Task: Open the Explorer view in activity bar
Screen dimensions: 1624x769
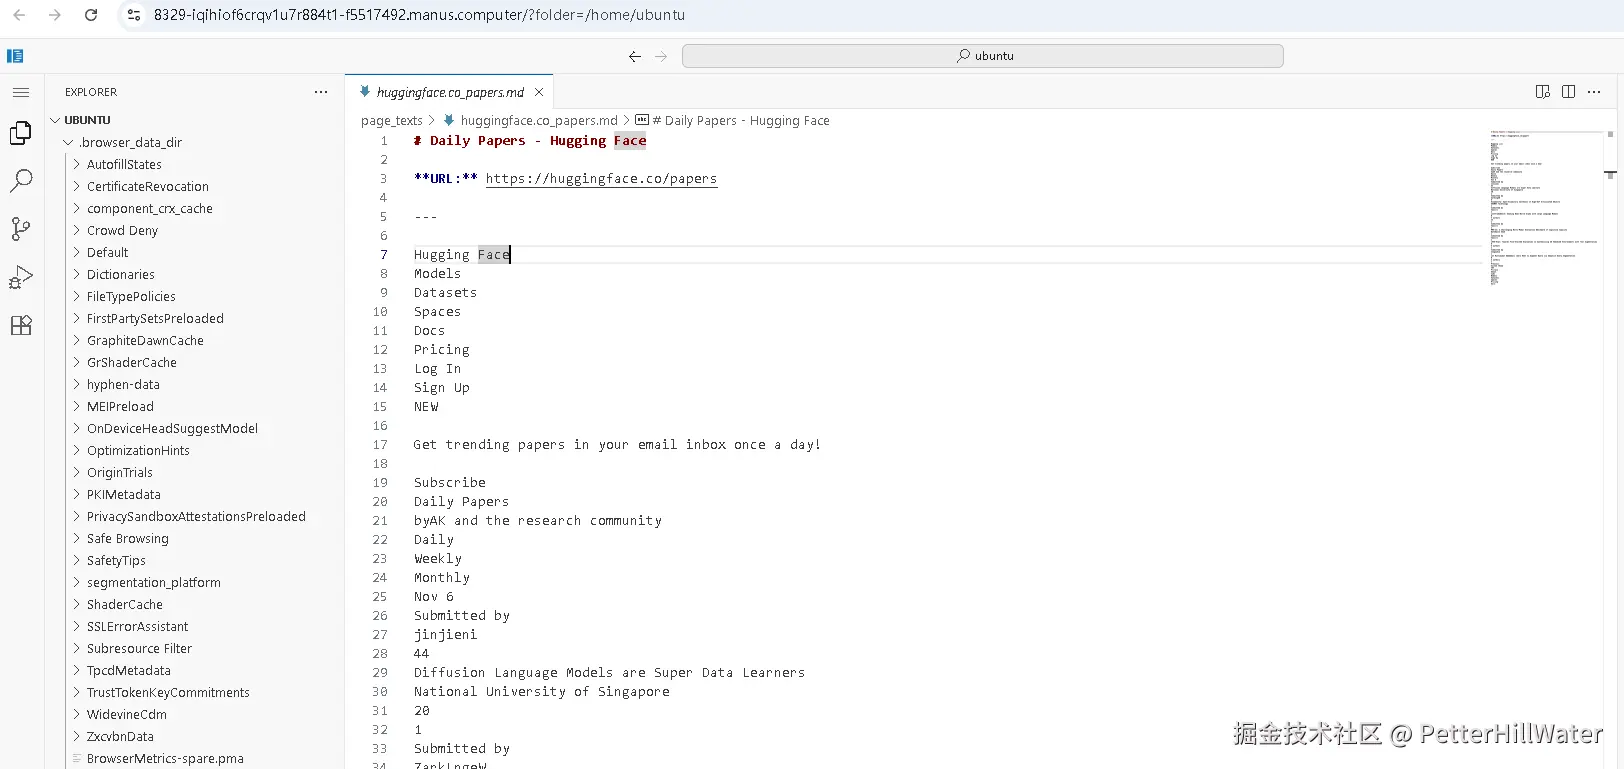Action: click(21, 133)
